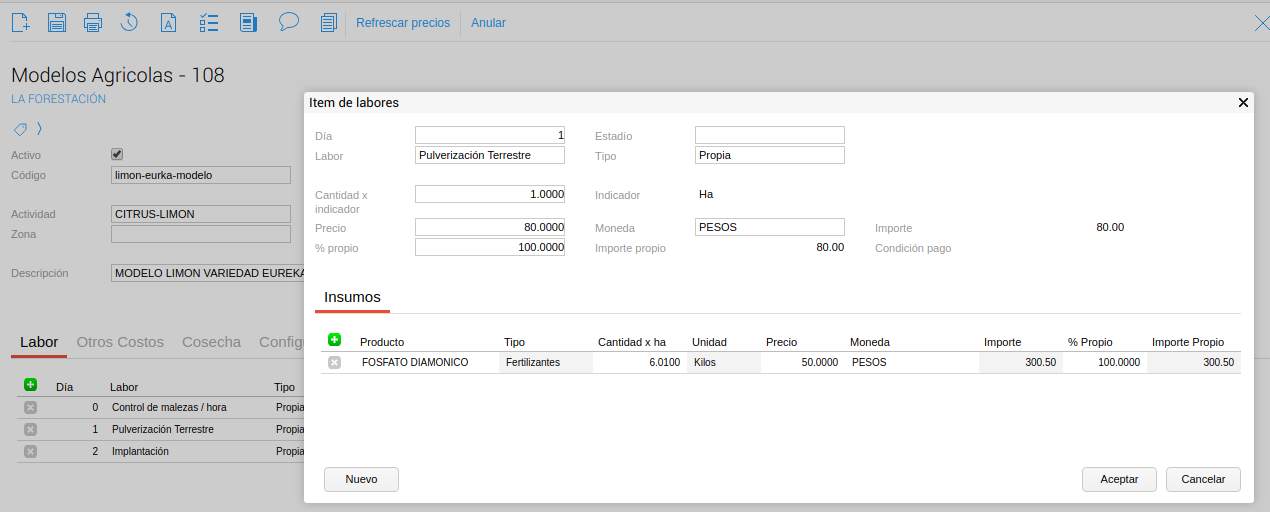Expand the tags chevron arrow
This screenshot has height=512, width=1270.
[x=39, y=129]
